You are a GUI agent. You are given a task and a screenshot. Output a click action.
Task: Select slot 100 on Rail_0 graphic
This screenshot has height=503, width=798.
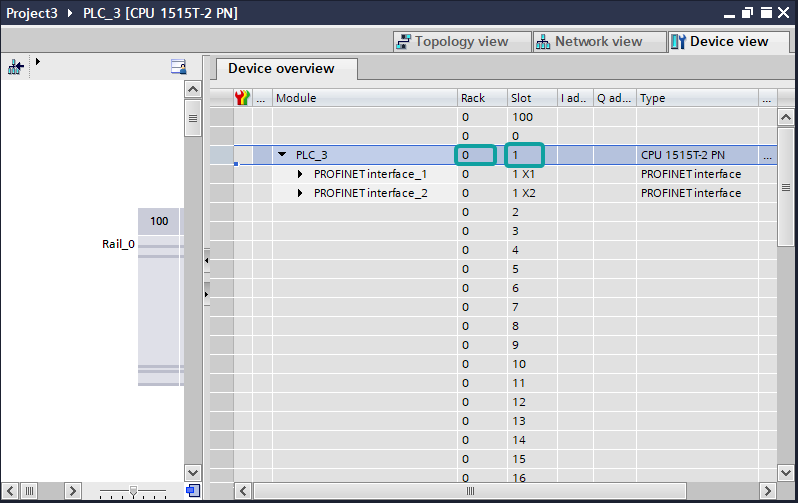(159, 221)
